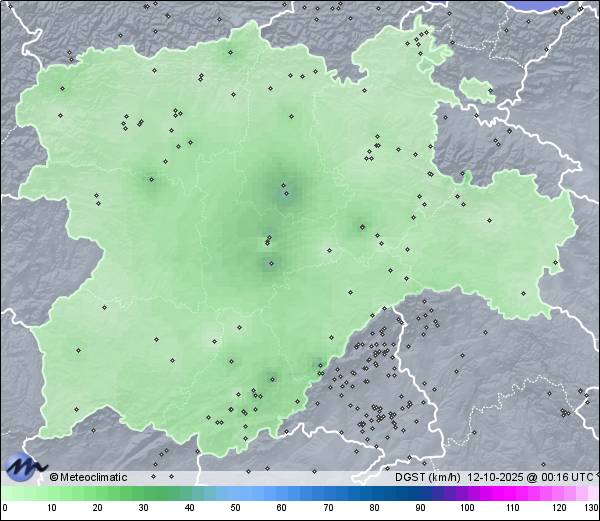Pick the dark navy swatch above 80
The image size is (600, 521).
pos(374,493)
